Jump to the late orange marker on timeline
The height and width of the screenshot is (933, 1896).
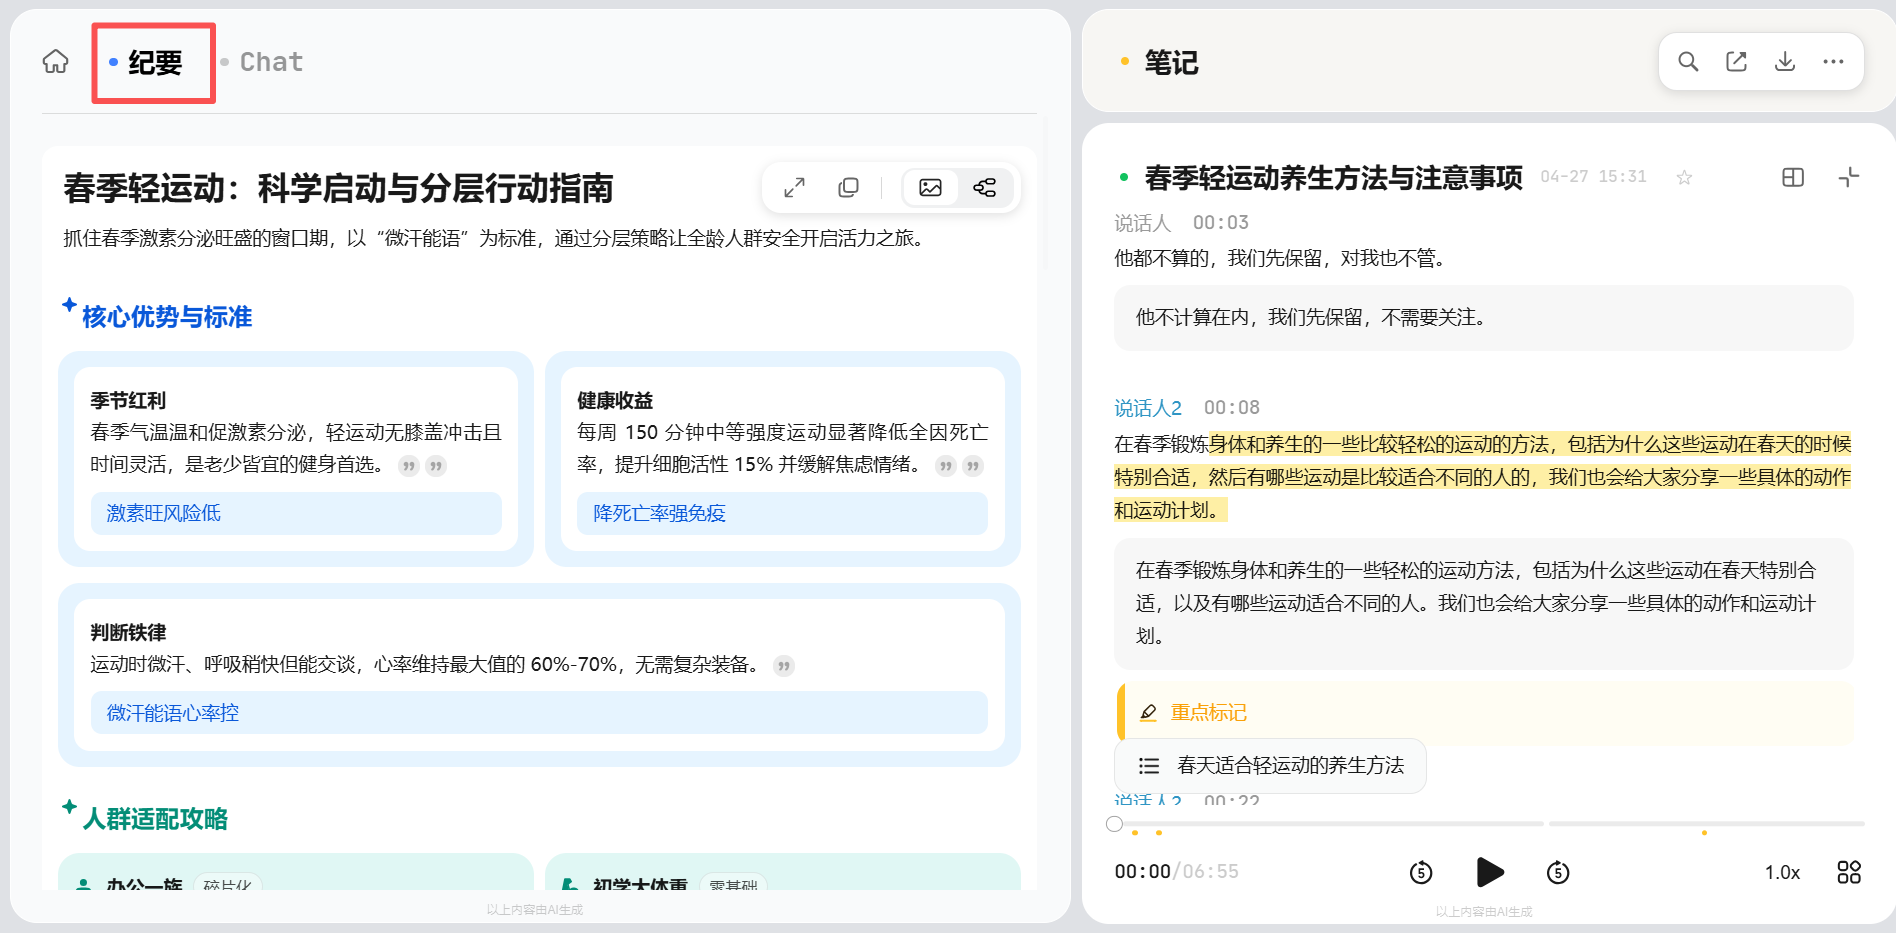coord(1704,833)
